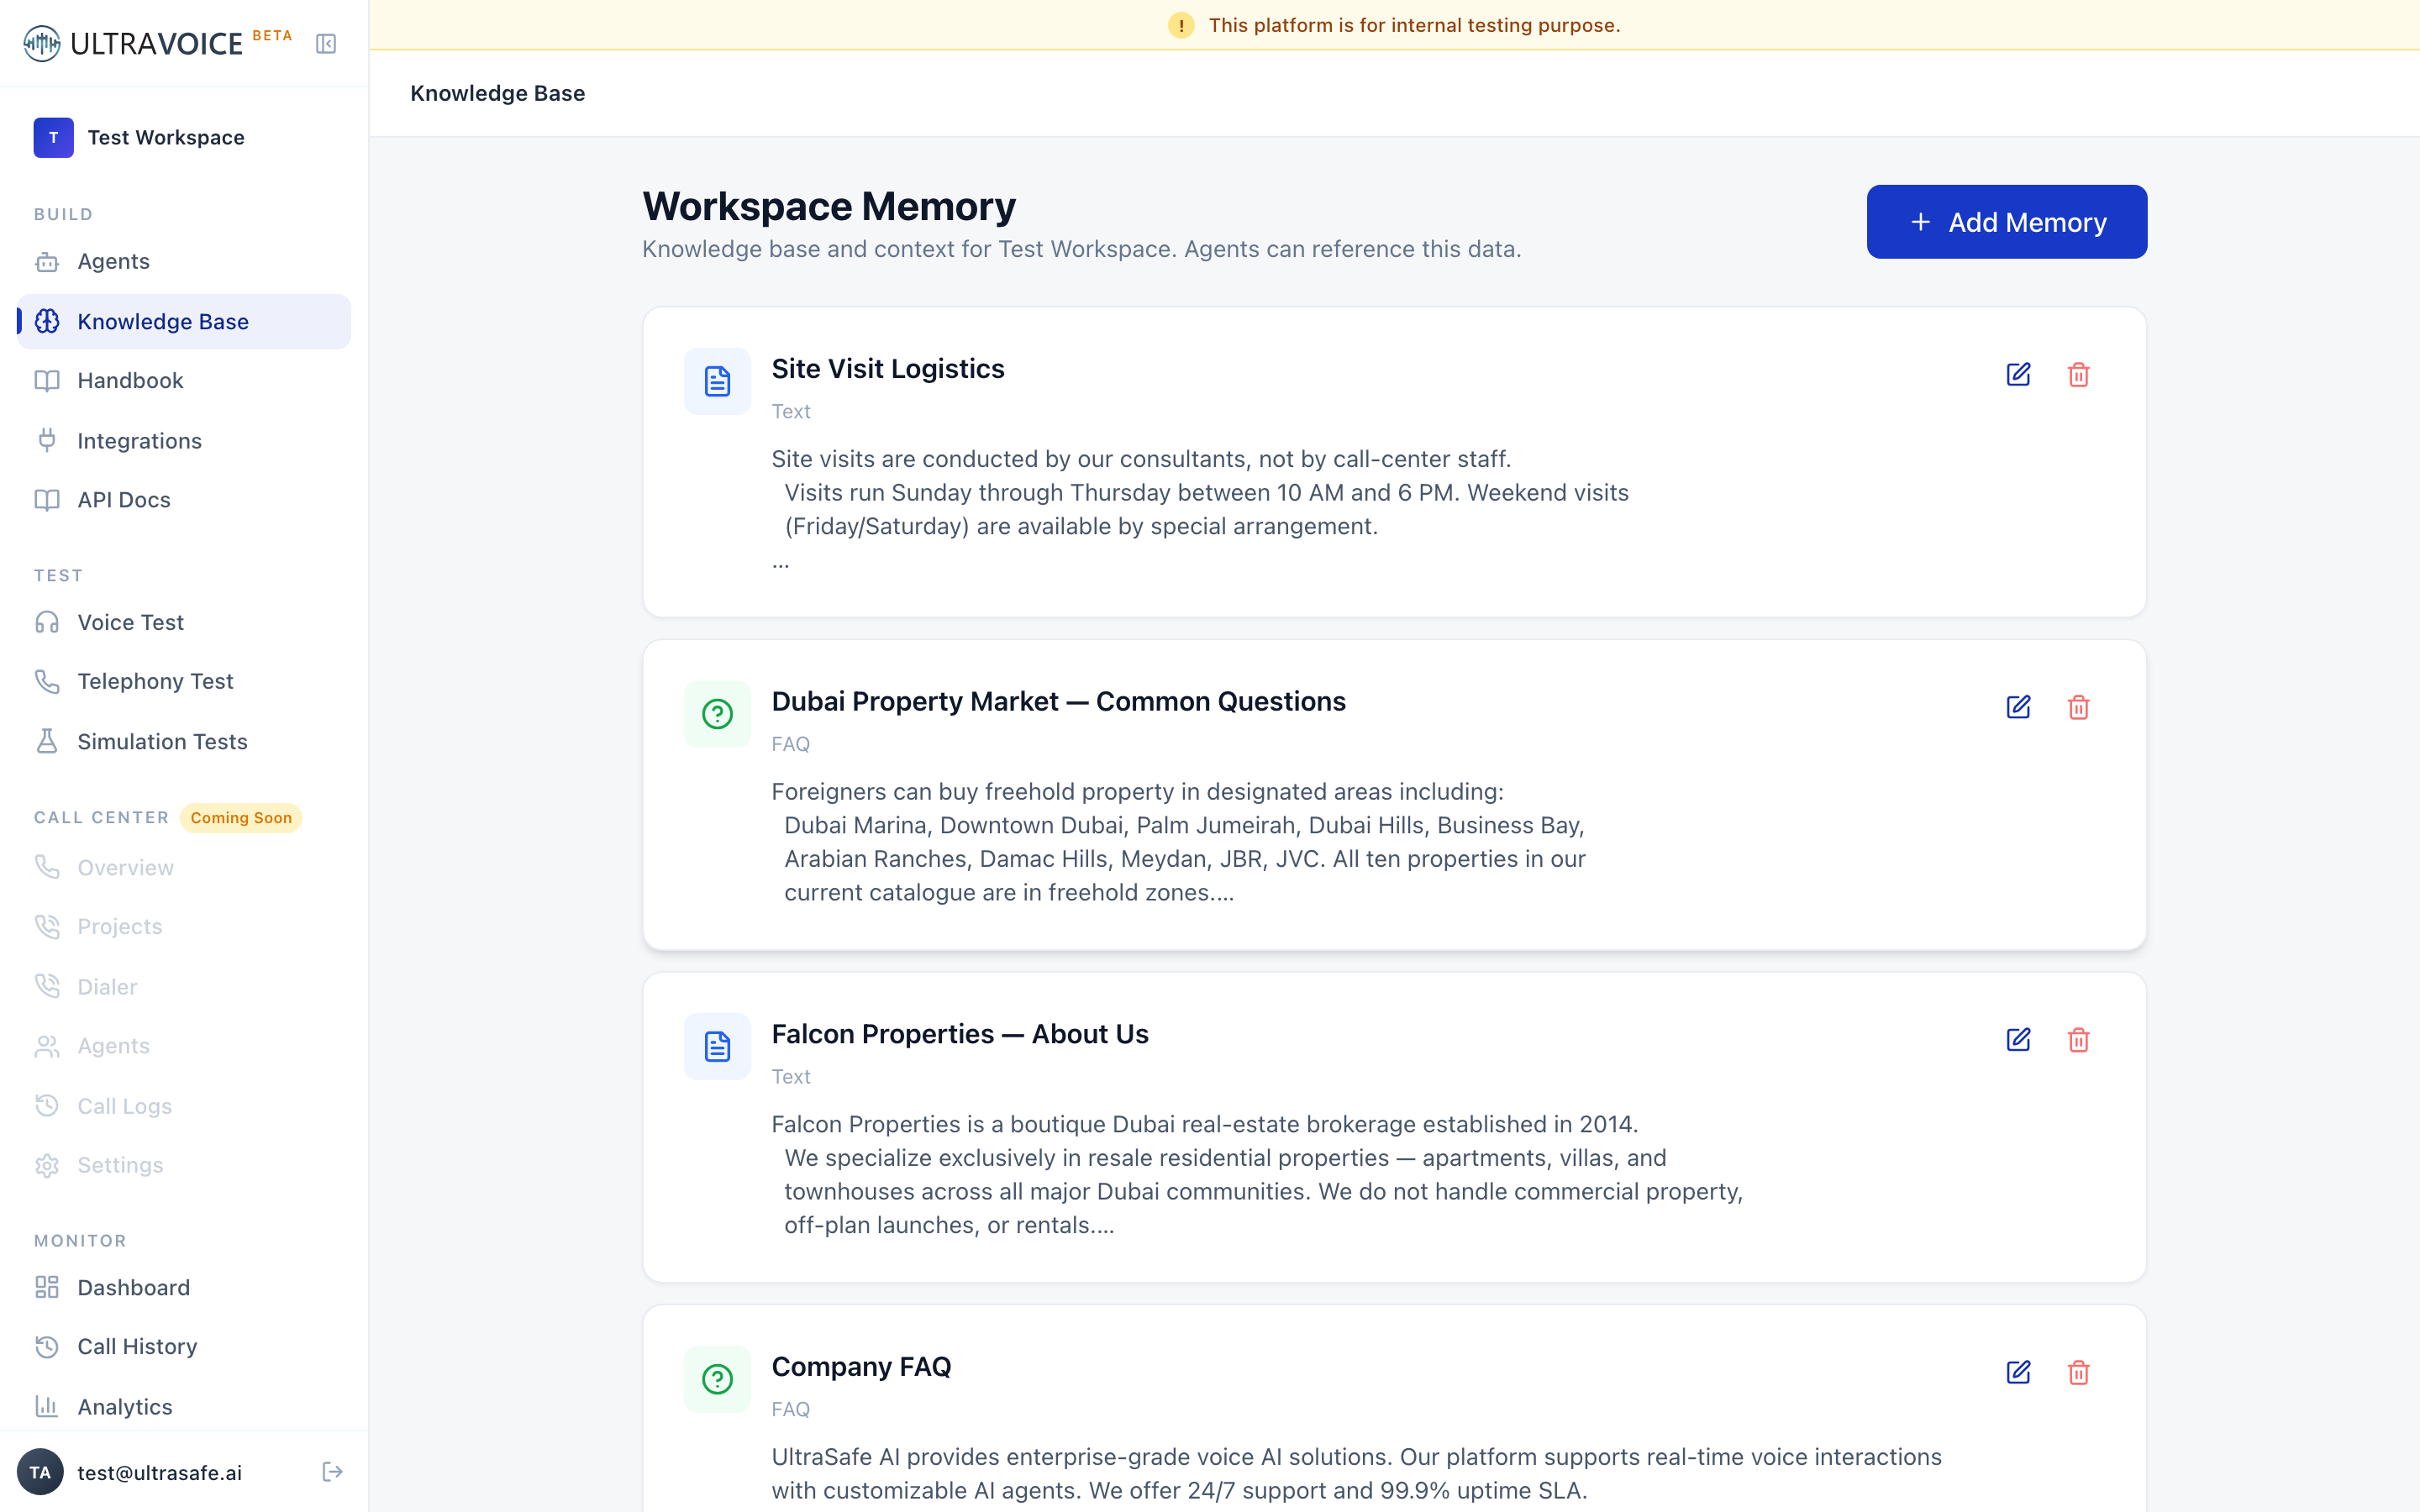The width and height of the screenshot is (2420, 1512).
Task: Edit the Site Visit Logistics memory
Action: pos(2018,375)
